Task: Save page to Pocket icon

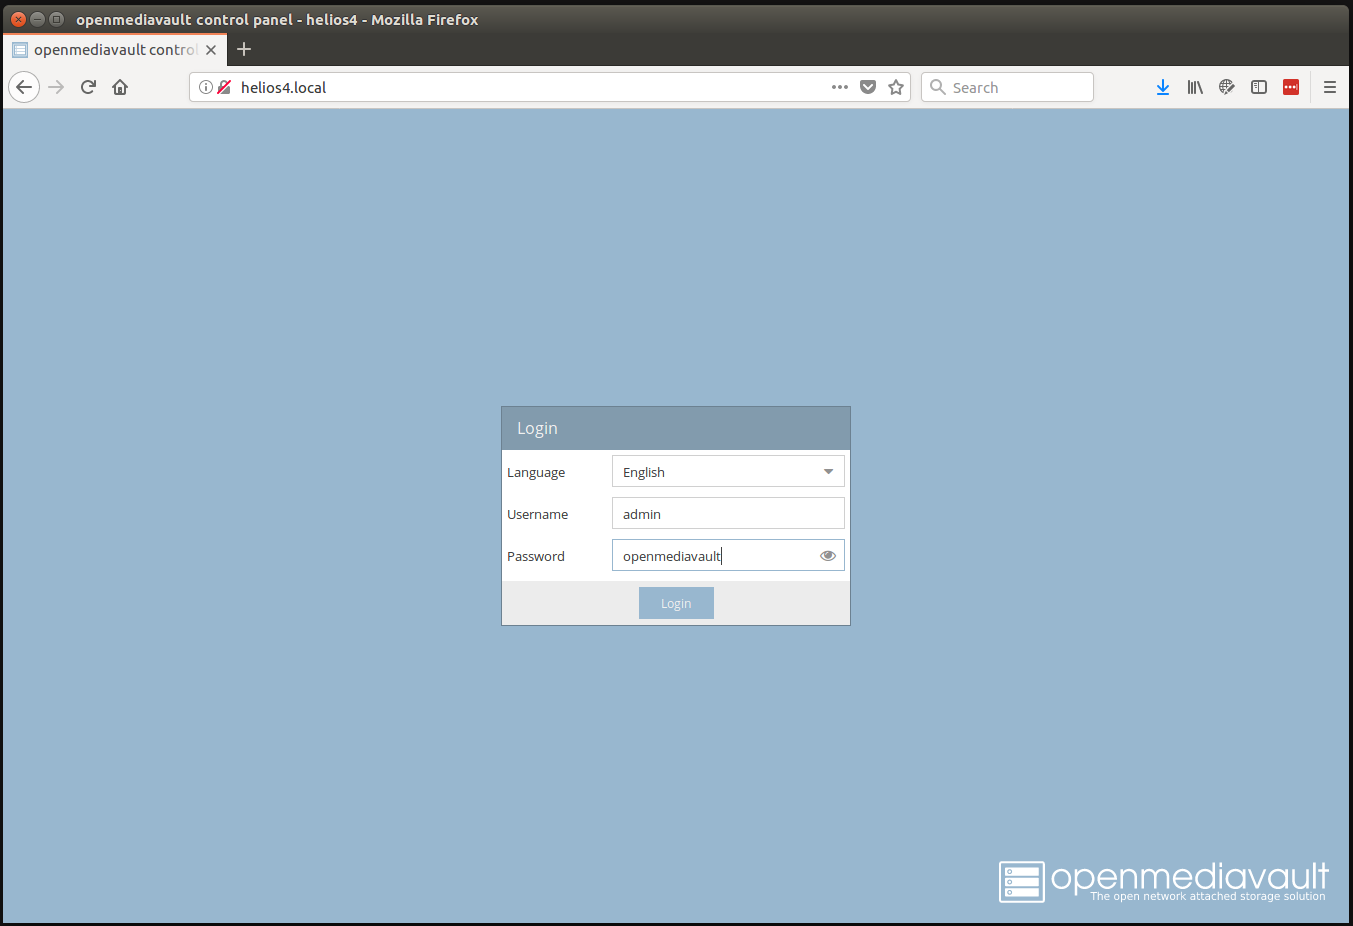Action: [x=868, y=87]
